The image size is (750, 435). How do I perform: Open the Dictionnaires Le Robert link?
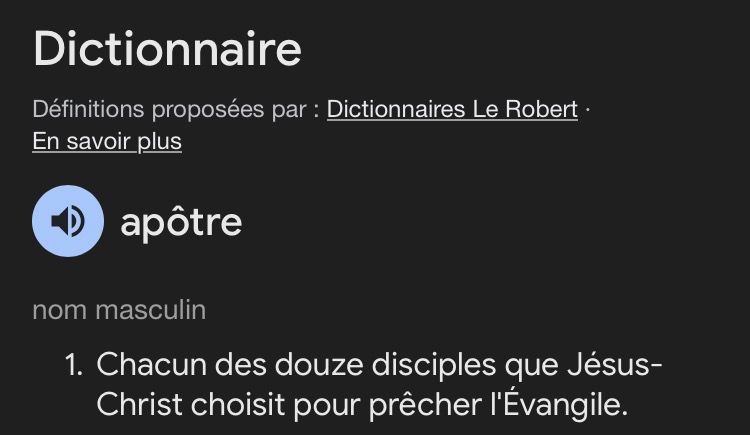(452, 108)
